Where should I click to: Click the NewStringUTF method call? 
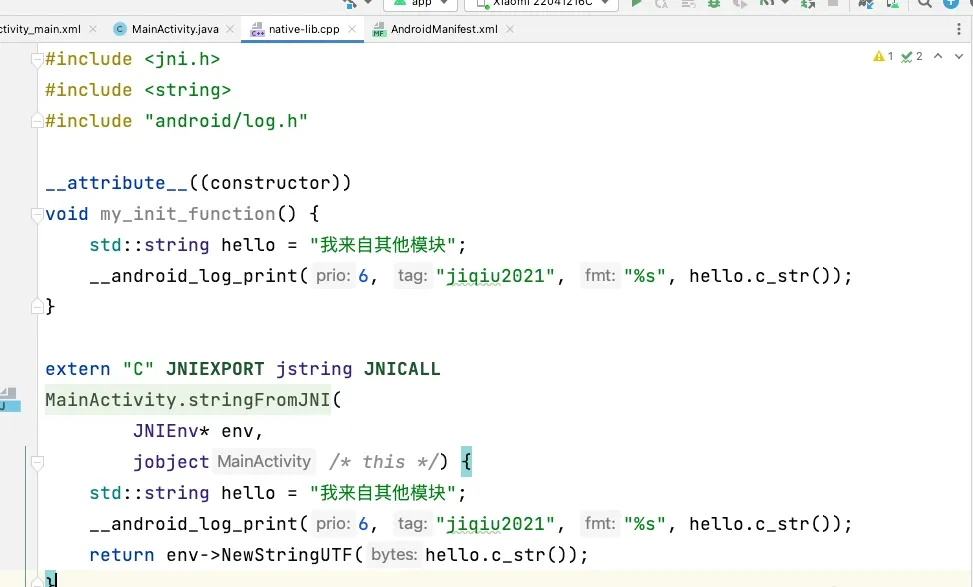[287, 555]
